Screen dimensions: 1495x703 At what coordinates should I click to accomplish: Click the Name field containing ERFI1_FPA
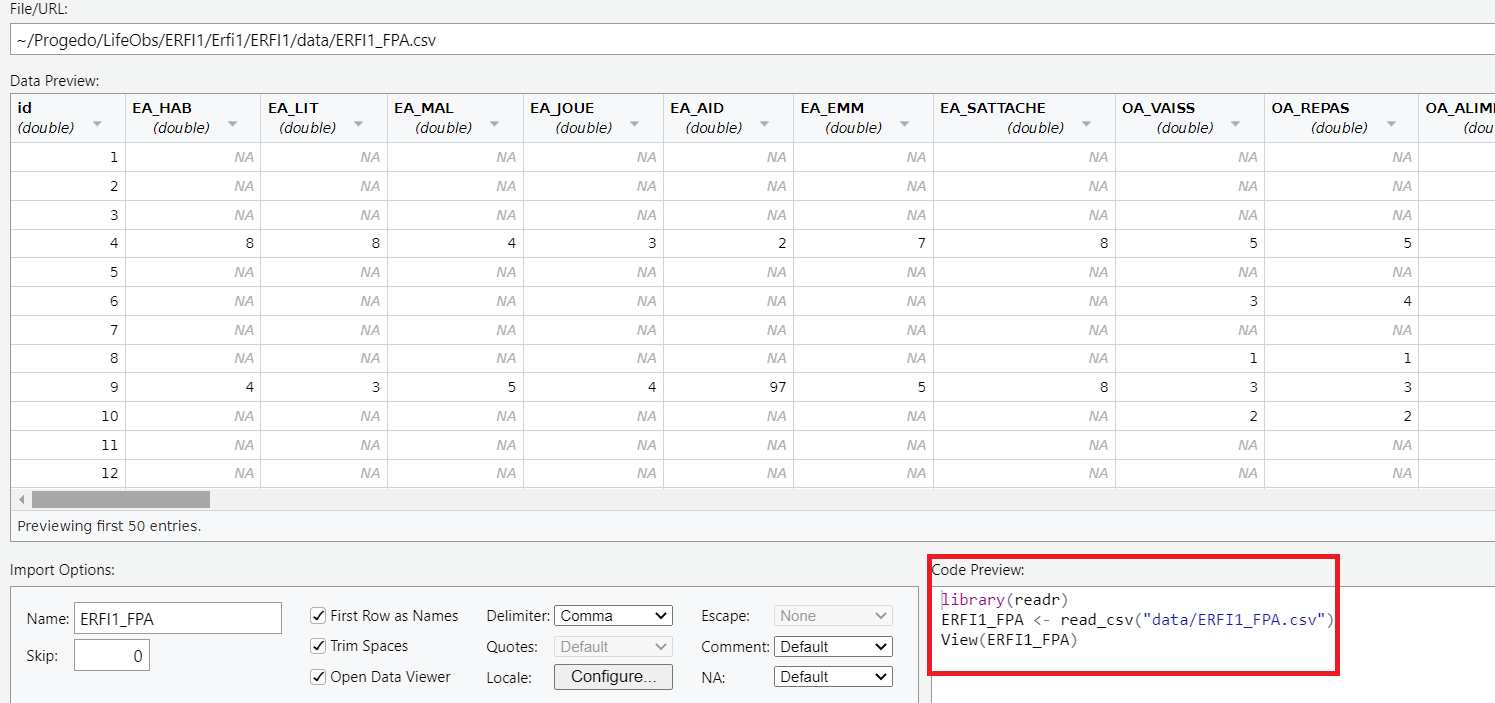coord(177,618)
